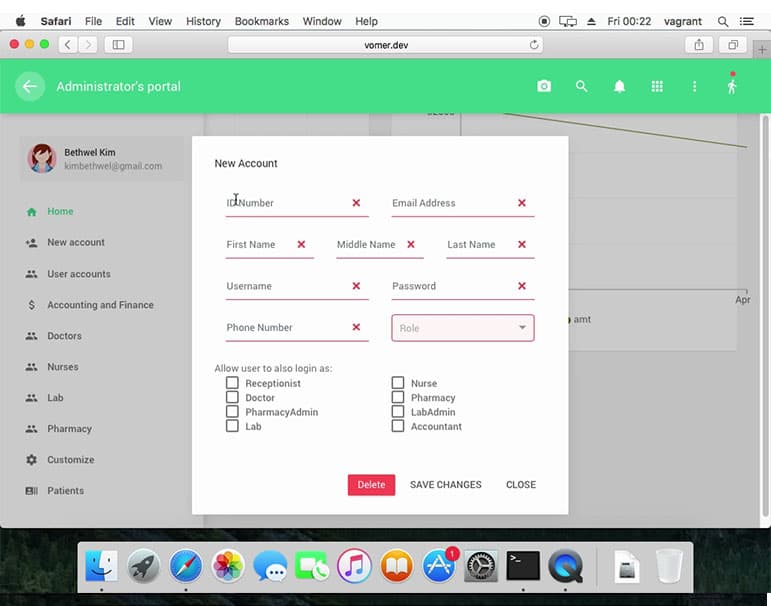Open the Role dropdown

point(463,328)
